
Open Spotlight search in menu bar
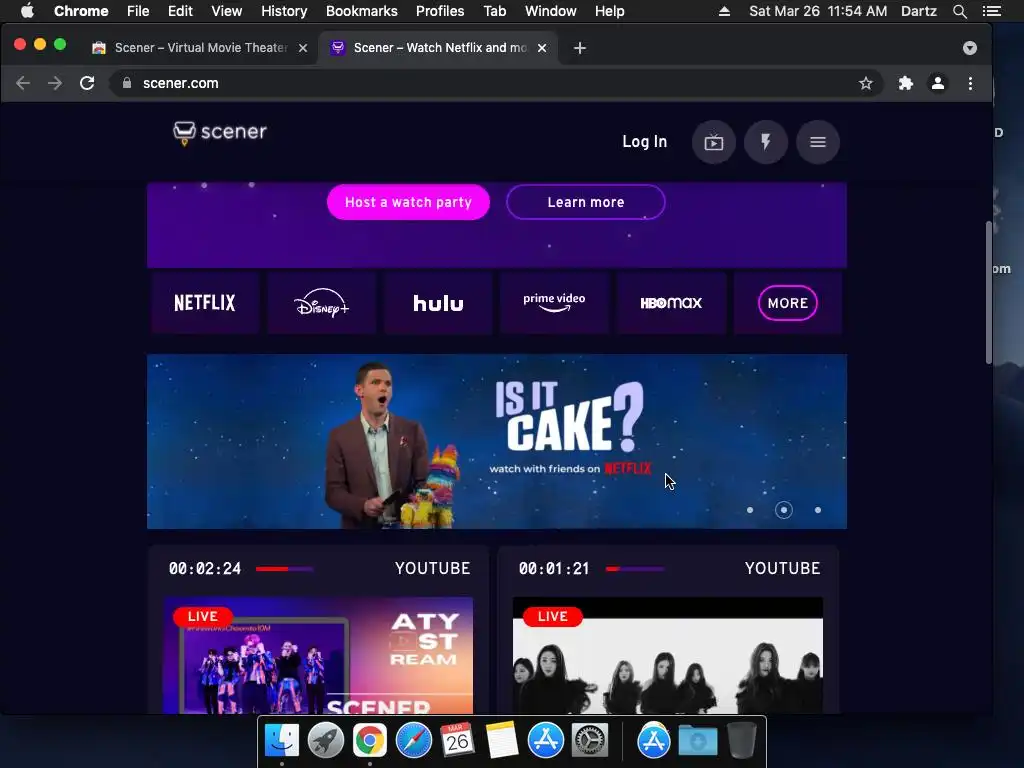[x=959, y=11]
